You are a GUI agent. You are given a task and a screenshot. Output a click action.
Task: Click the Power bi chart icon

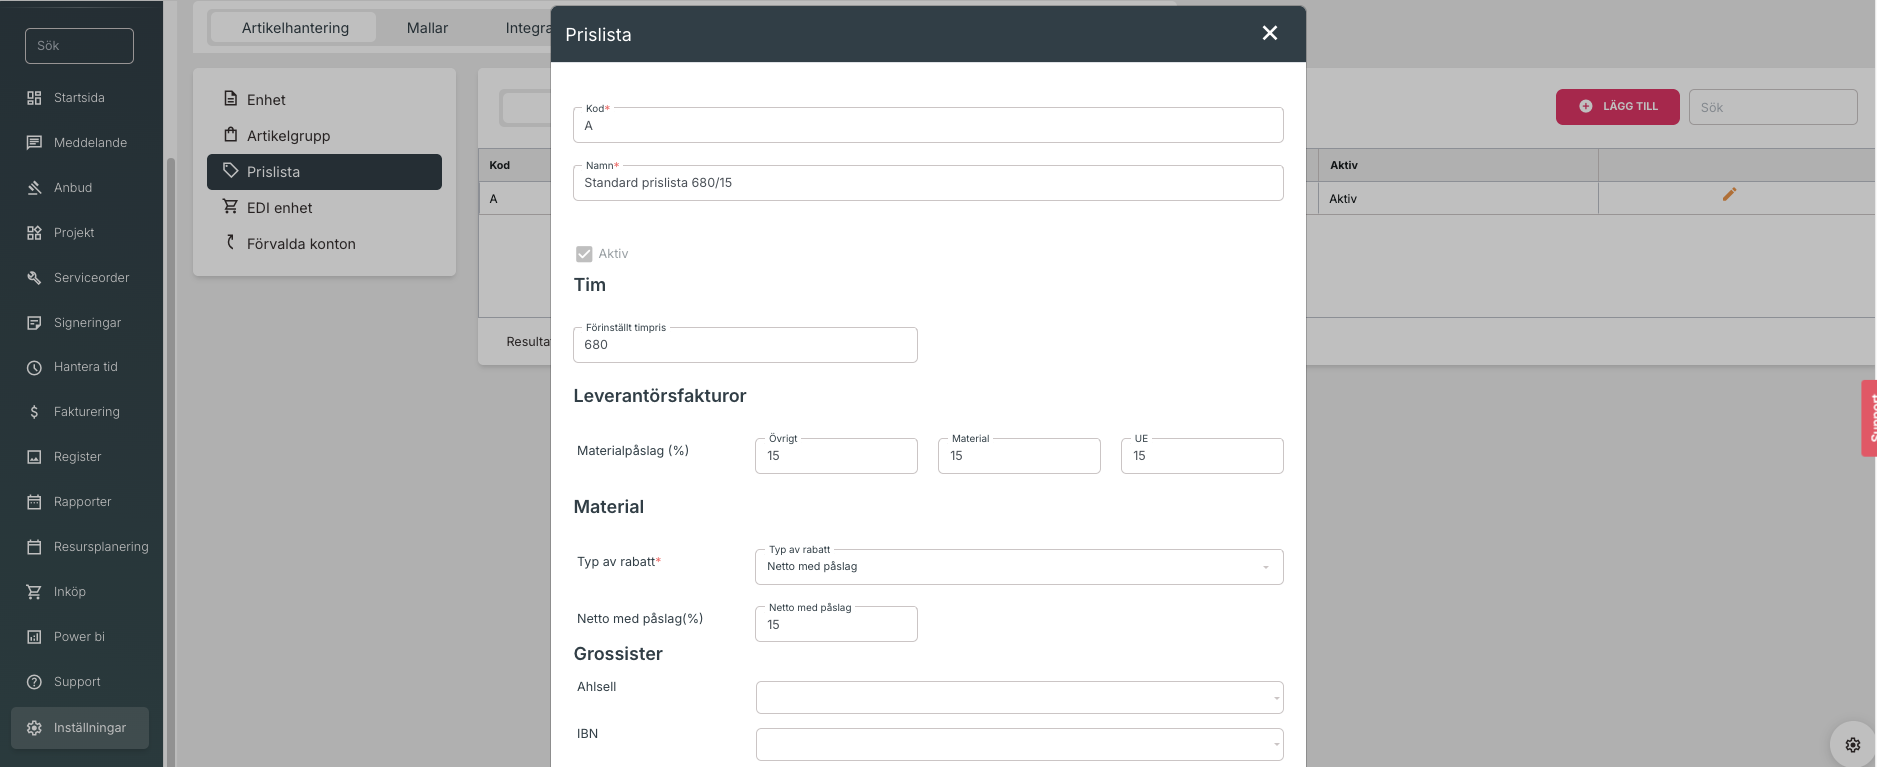point(34,637)
